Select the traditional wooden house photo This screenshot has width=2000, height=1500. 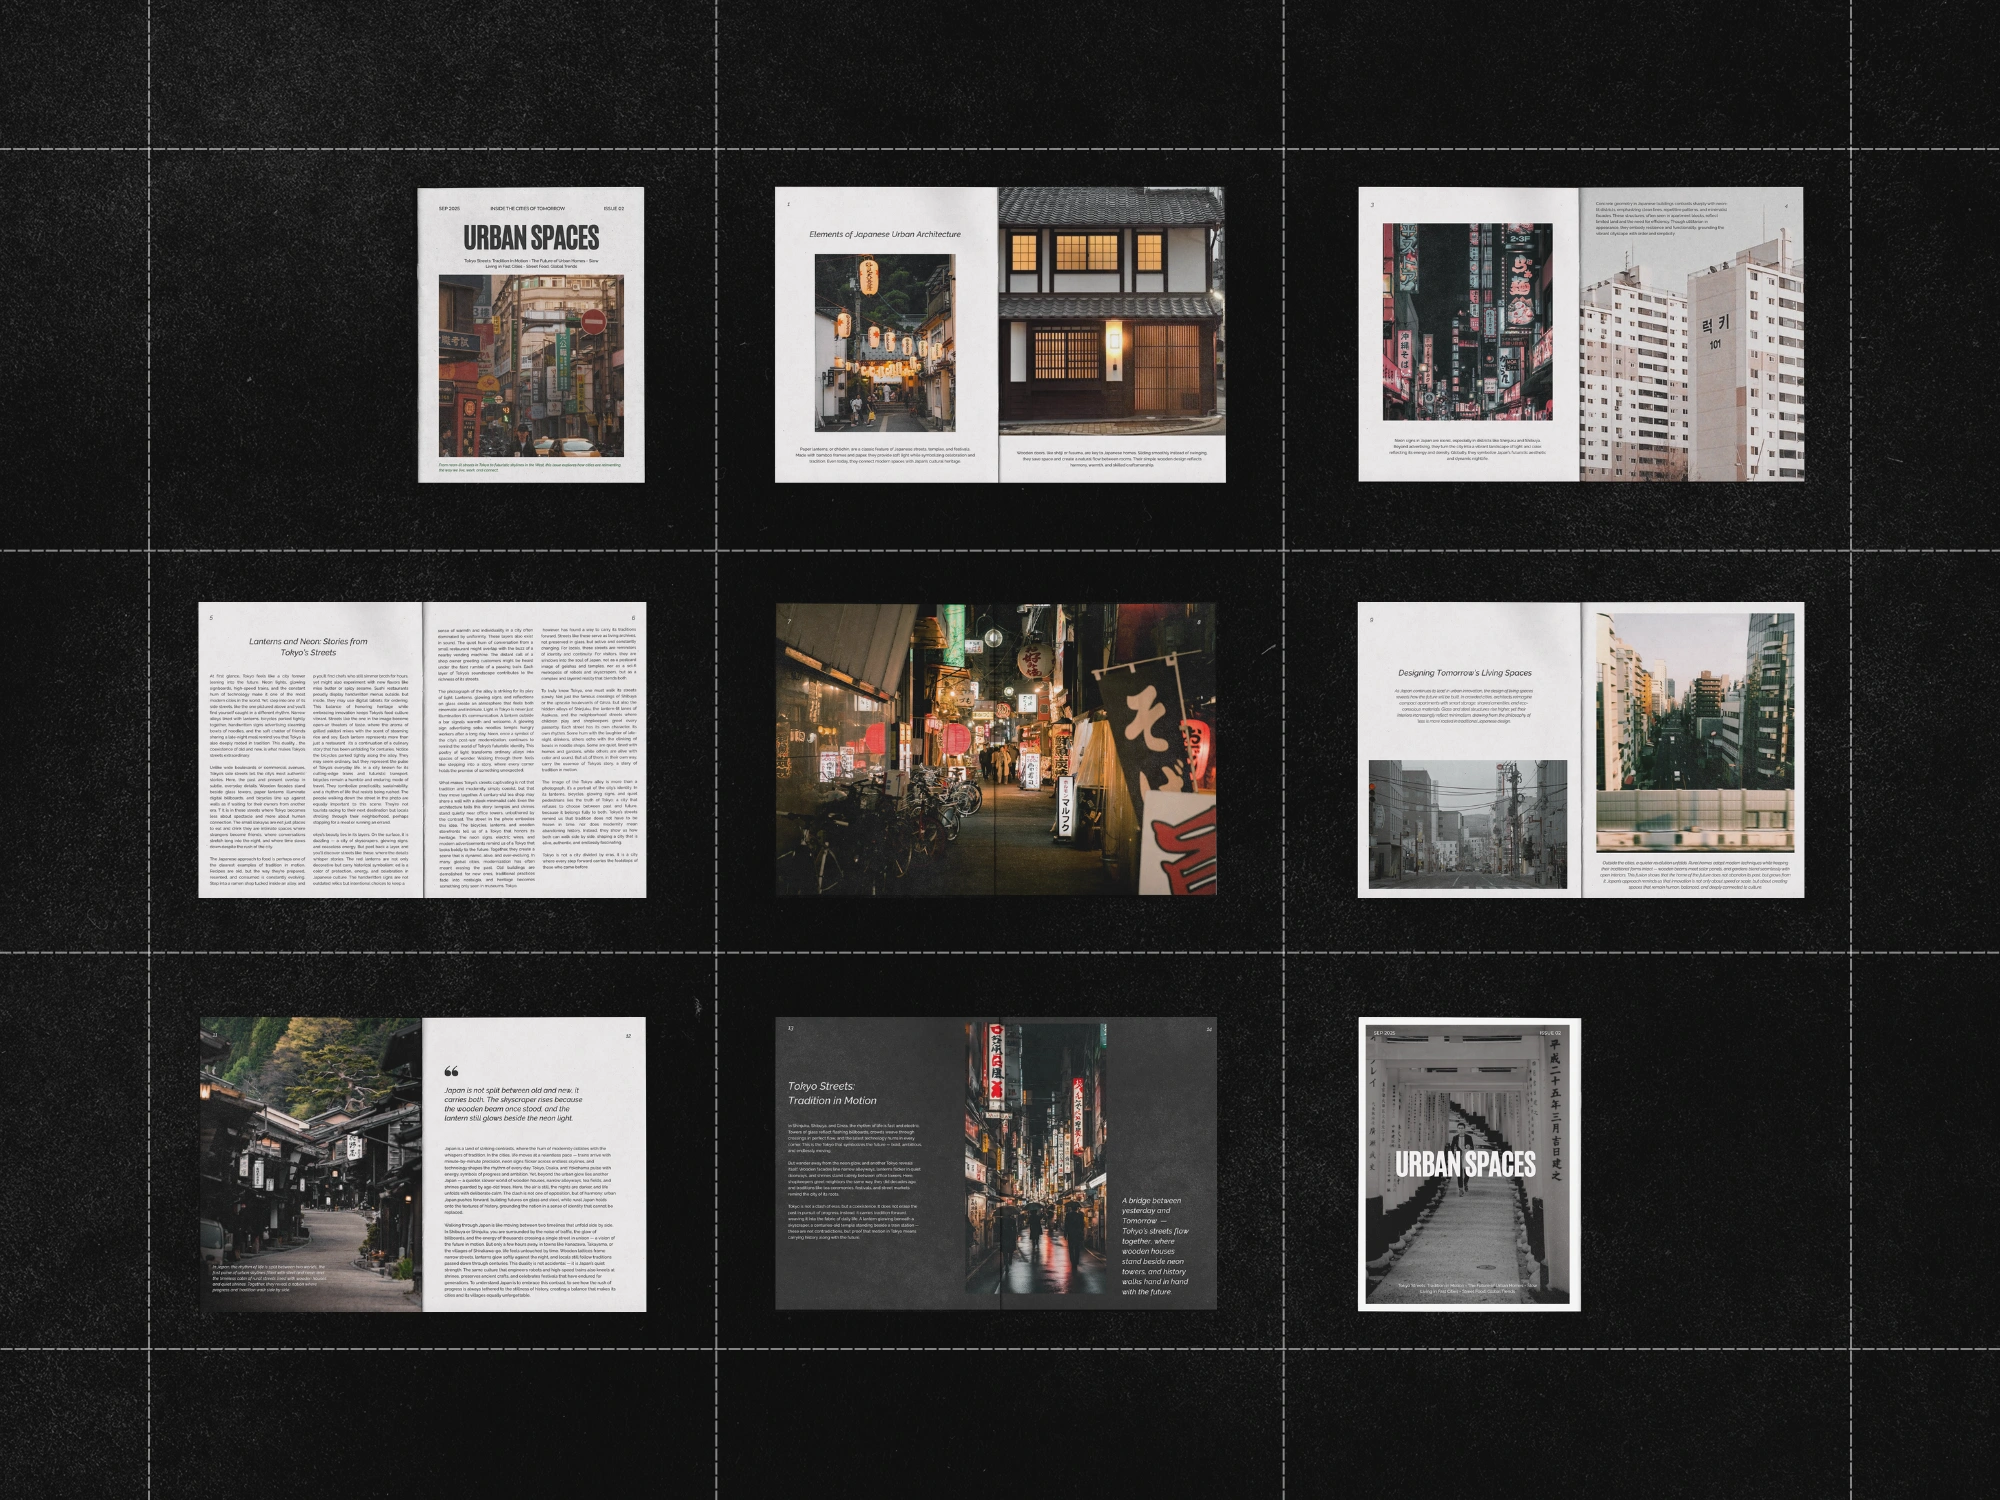coord(1111,310)
